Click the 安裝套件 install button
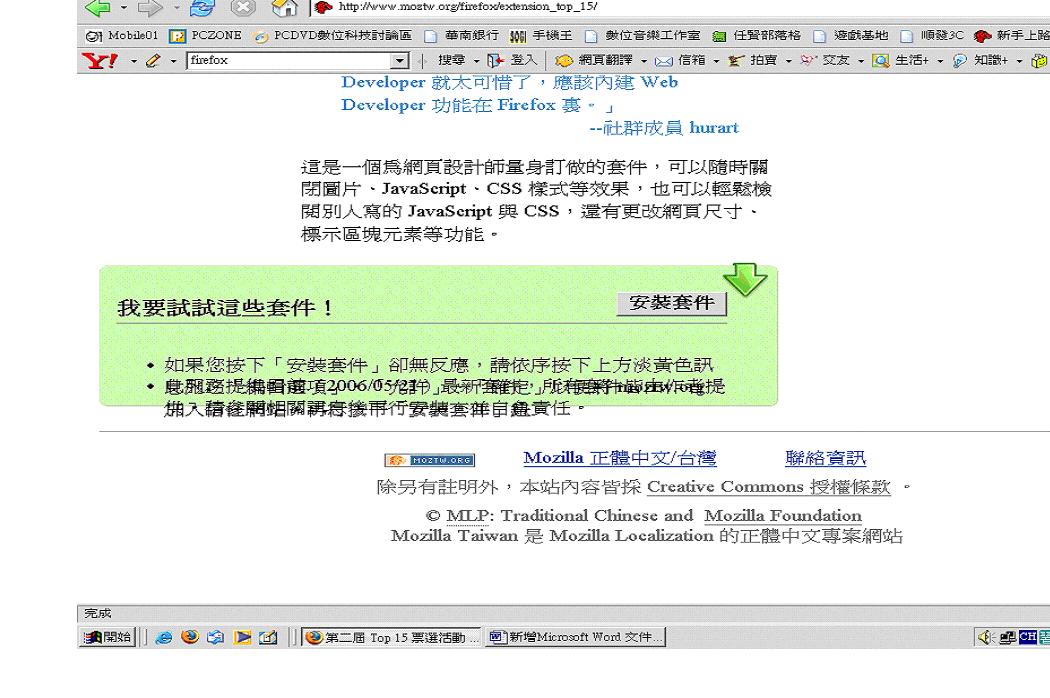Screen dimensions: 1050x698 (672, 303)
